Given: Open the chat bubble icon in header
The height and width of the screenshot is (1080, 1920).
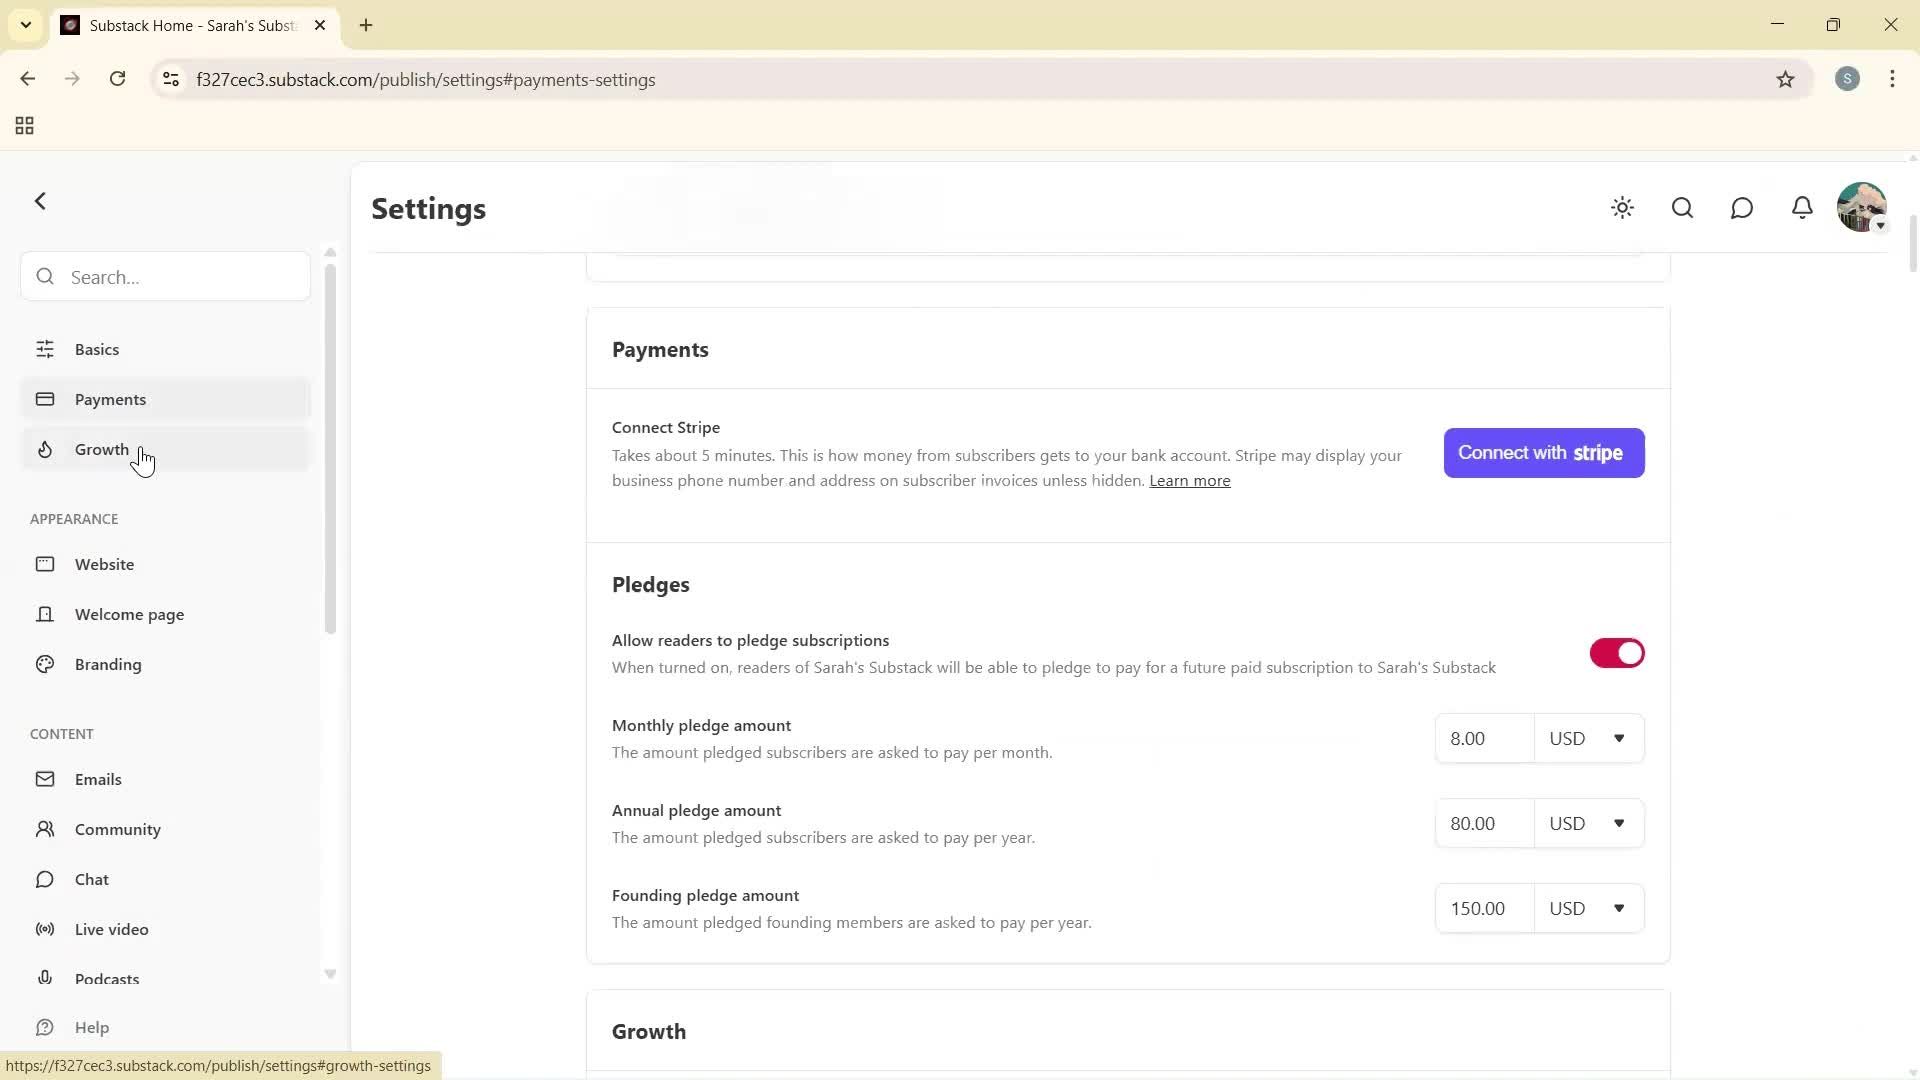Looking at the screenshot, I should tap(1742, 208).
